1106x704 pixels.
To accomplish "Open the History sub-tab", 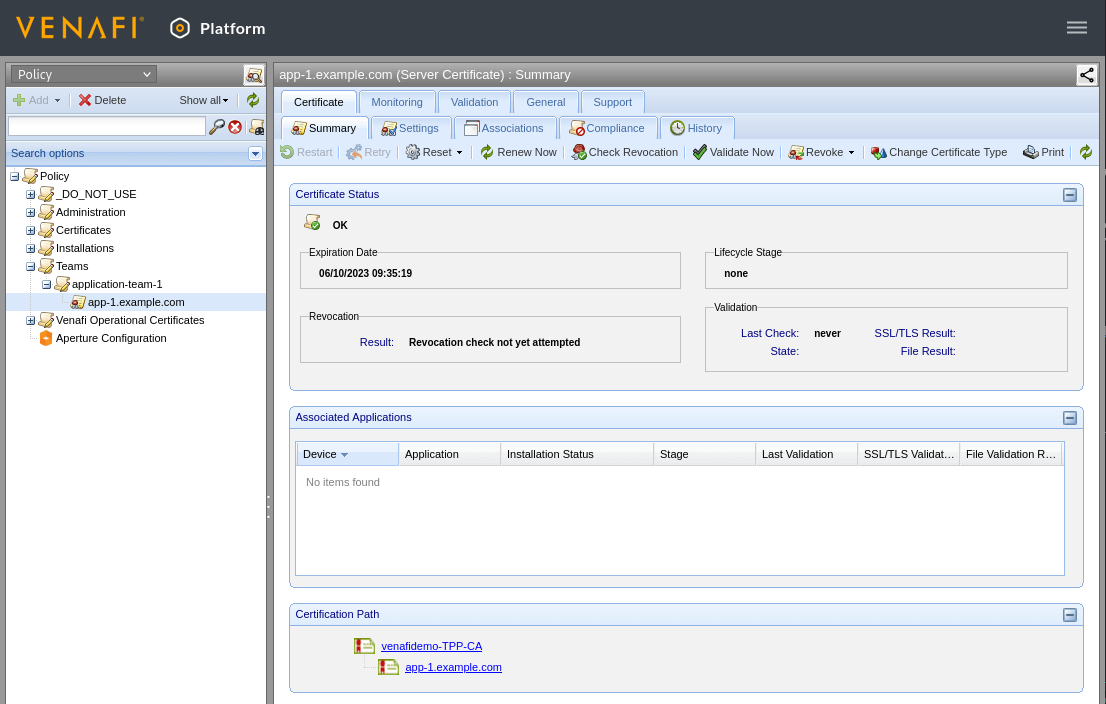I will [x=696, y=128].
